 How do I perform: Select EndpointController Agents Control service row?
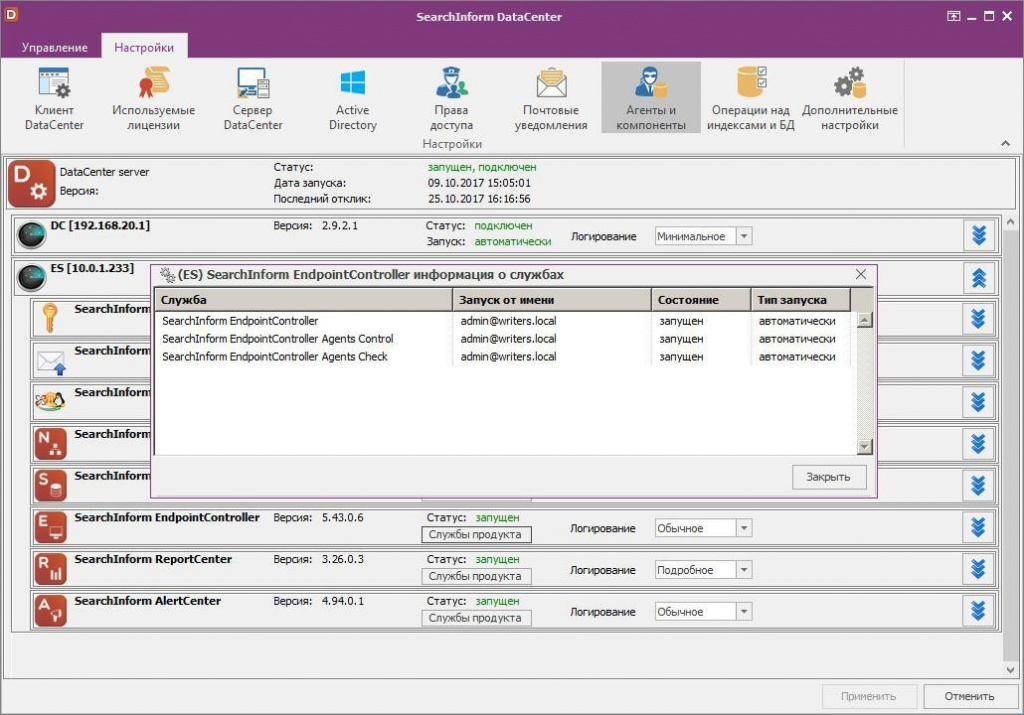[x=503, y=339]
